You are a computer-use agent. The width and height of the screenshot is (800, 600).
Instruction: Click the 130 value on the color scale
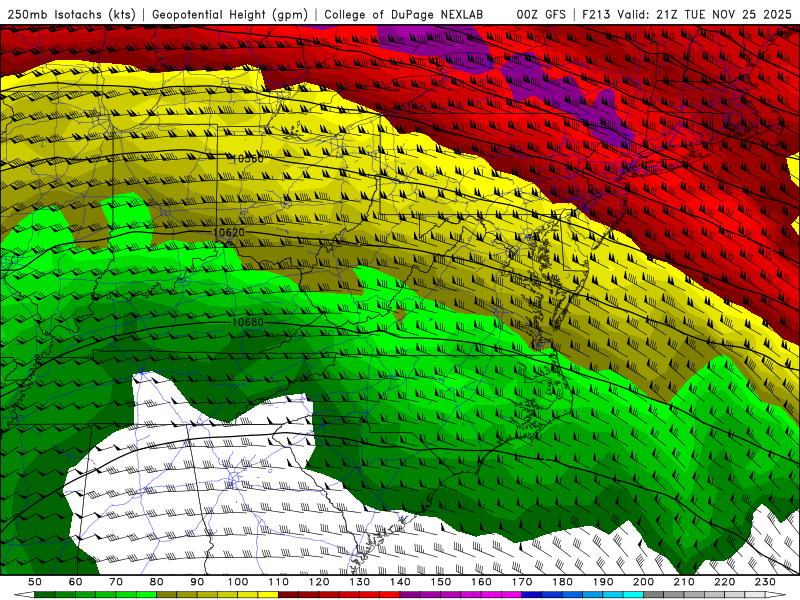(x=359, y=582)
